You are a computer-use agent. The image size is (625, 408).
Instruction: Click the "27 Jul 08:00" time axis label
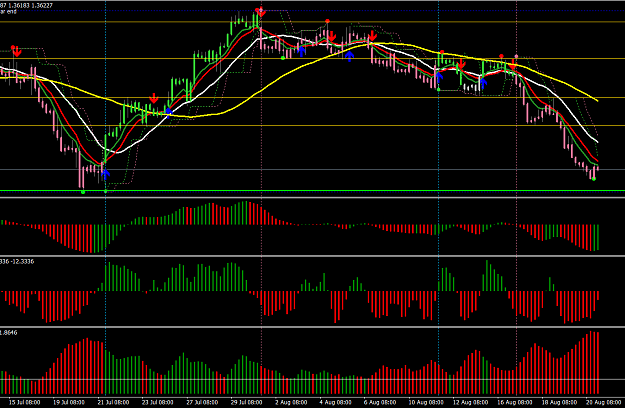point(202,402)
